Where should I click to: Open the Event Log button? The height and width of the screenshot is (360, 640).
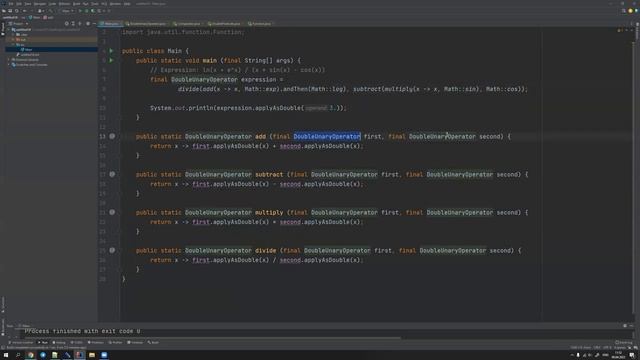623,342
